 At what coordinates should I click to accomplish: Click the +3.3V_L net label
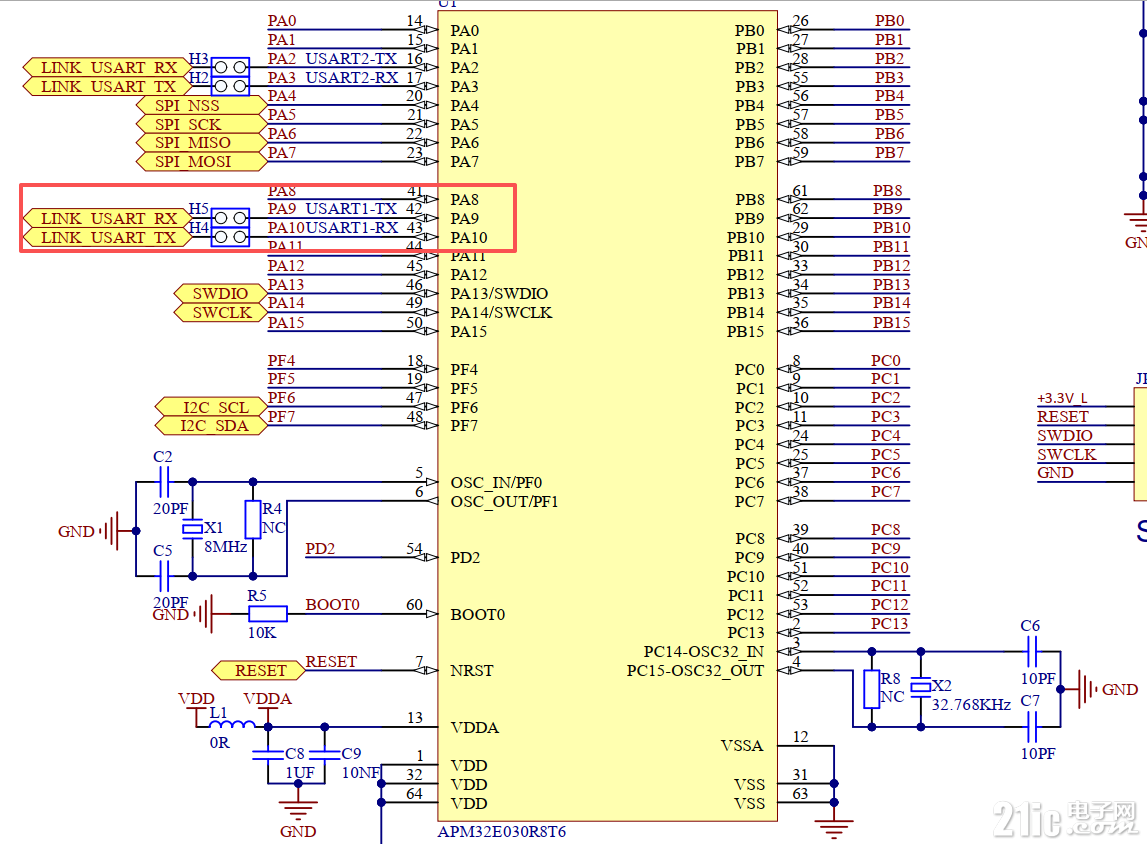click(1062, 398)
